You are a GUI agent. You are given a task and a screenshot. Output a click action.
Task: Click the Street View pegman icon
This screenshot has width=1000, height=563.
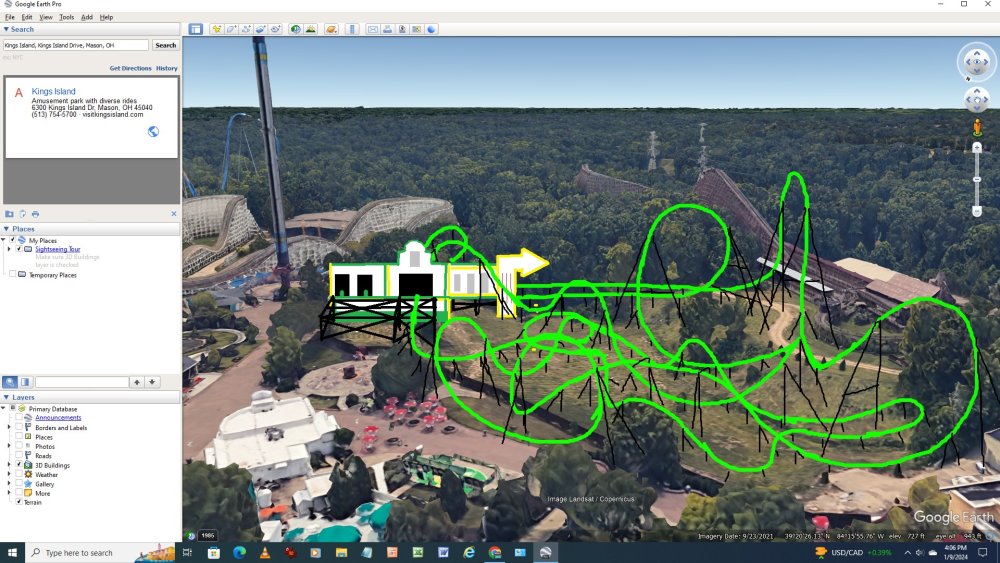(976, 127)
